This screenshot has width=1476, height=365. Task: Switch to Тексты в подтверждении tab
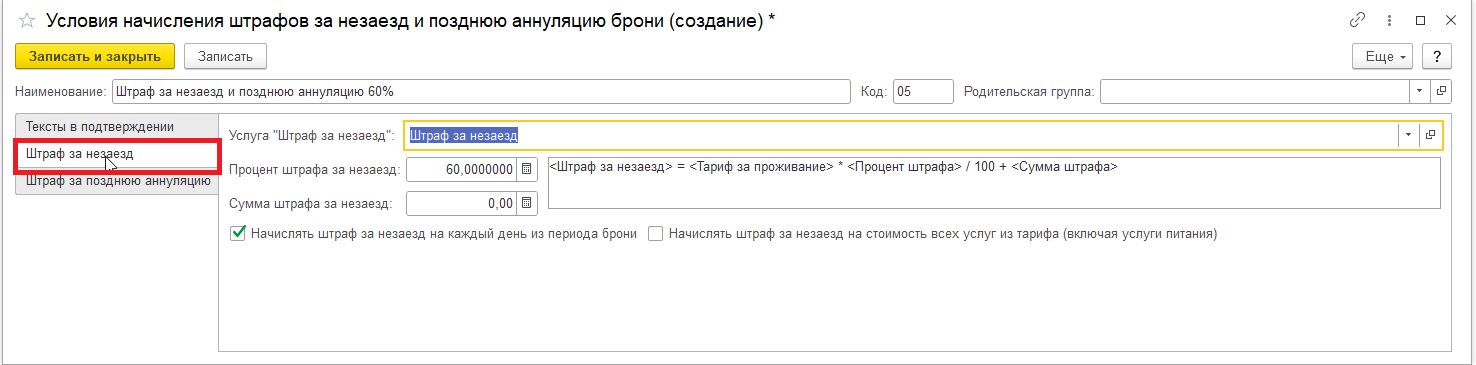tap(117, 127)
